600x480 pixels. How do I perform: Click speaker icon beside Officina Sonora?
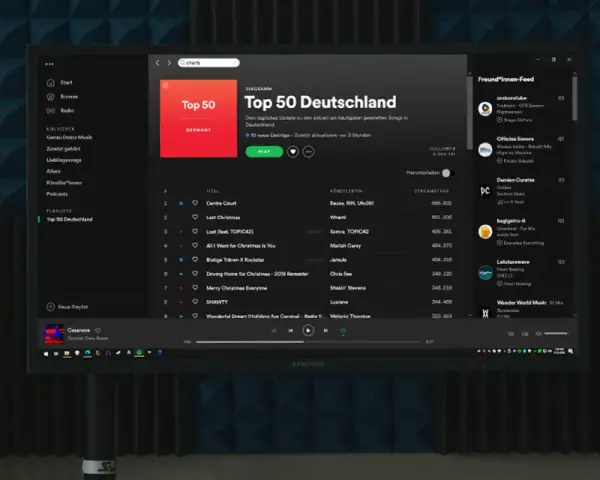click(561, 139)
